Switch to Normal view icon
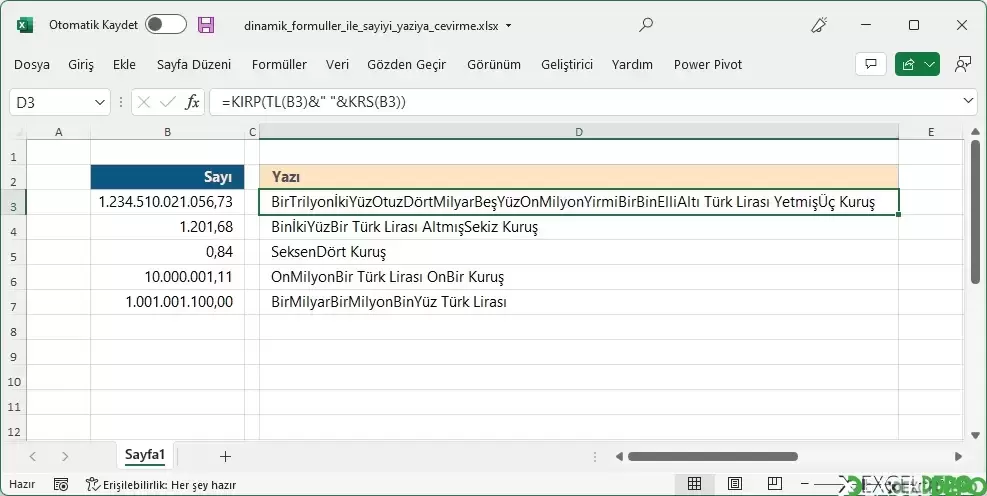Viewport: 987px width, 496px height. [x=694, y=483]
